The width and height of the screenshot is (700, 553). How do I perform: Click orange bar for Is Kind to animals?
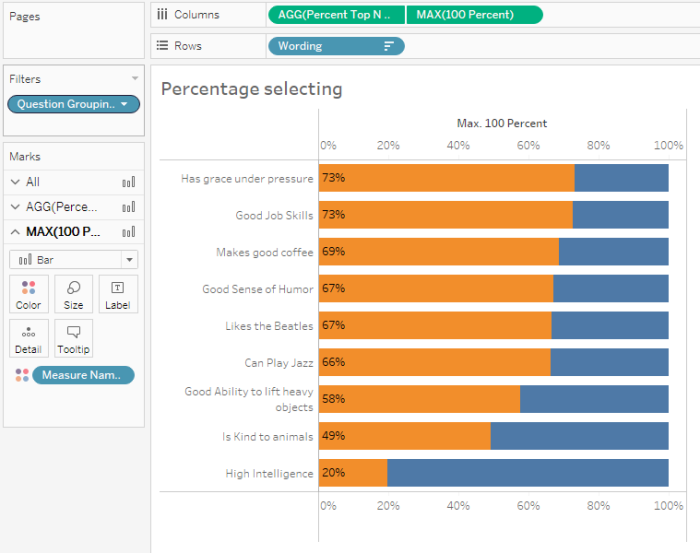404,436
